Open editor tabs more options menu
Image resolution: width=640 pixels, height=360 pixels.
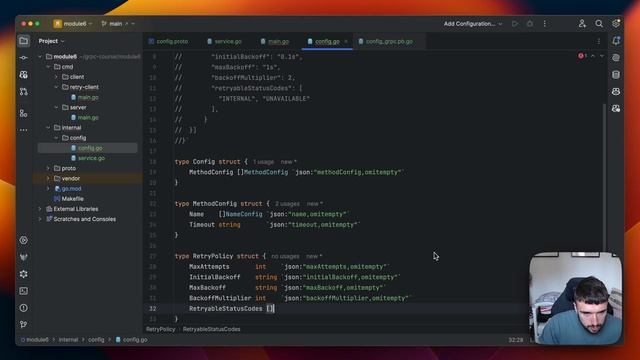pos(598,41)
